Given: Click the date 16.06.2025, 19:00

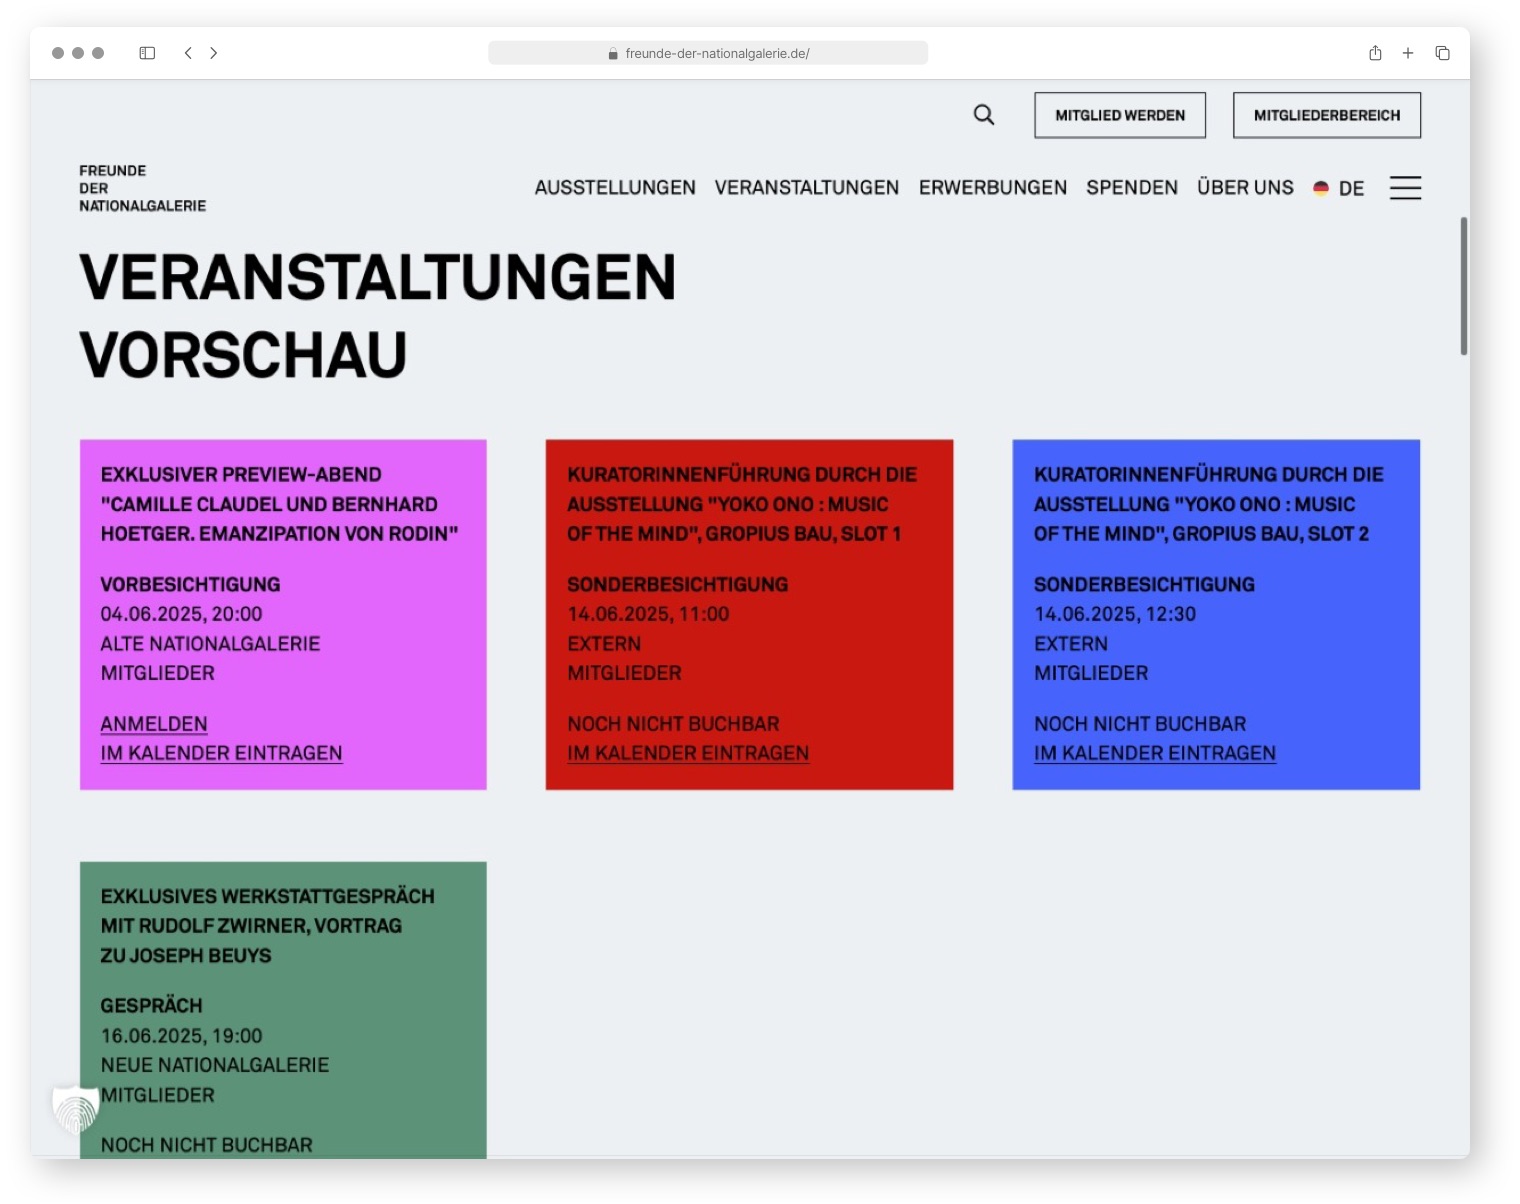Looking at the screenshot, I should click(181, 1036).
